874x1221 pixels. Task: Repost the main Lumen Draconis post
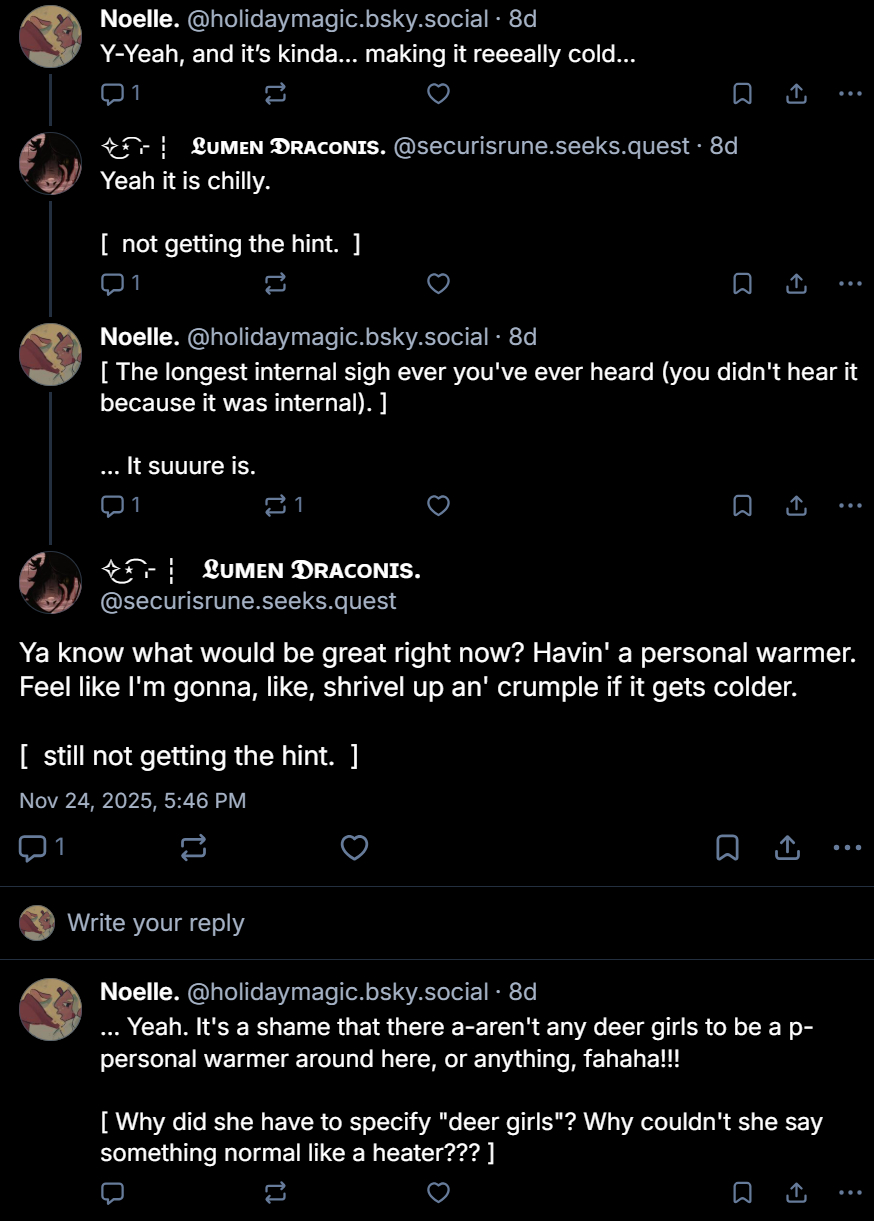(193, 848)
